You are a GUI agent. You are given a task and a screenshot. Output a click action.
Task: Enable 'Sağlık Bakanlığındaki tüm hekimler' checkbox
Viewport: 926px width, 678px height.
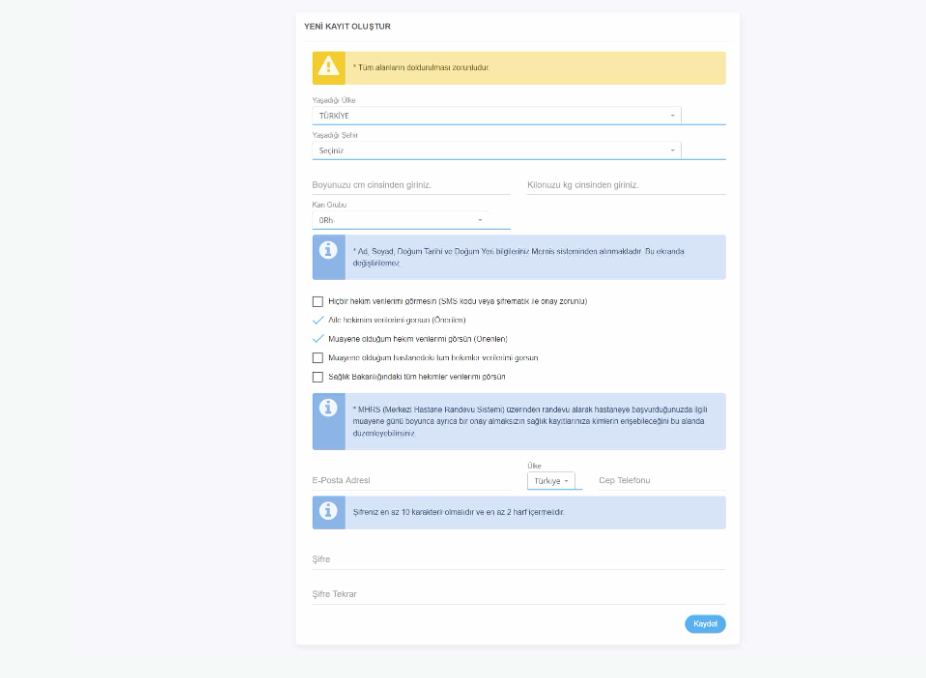(x=318, y=377)
